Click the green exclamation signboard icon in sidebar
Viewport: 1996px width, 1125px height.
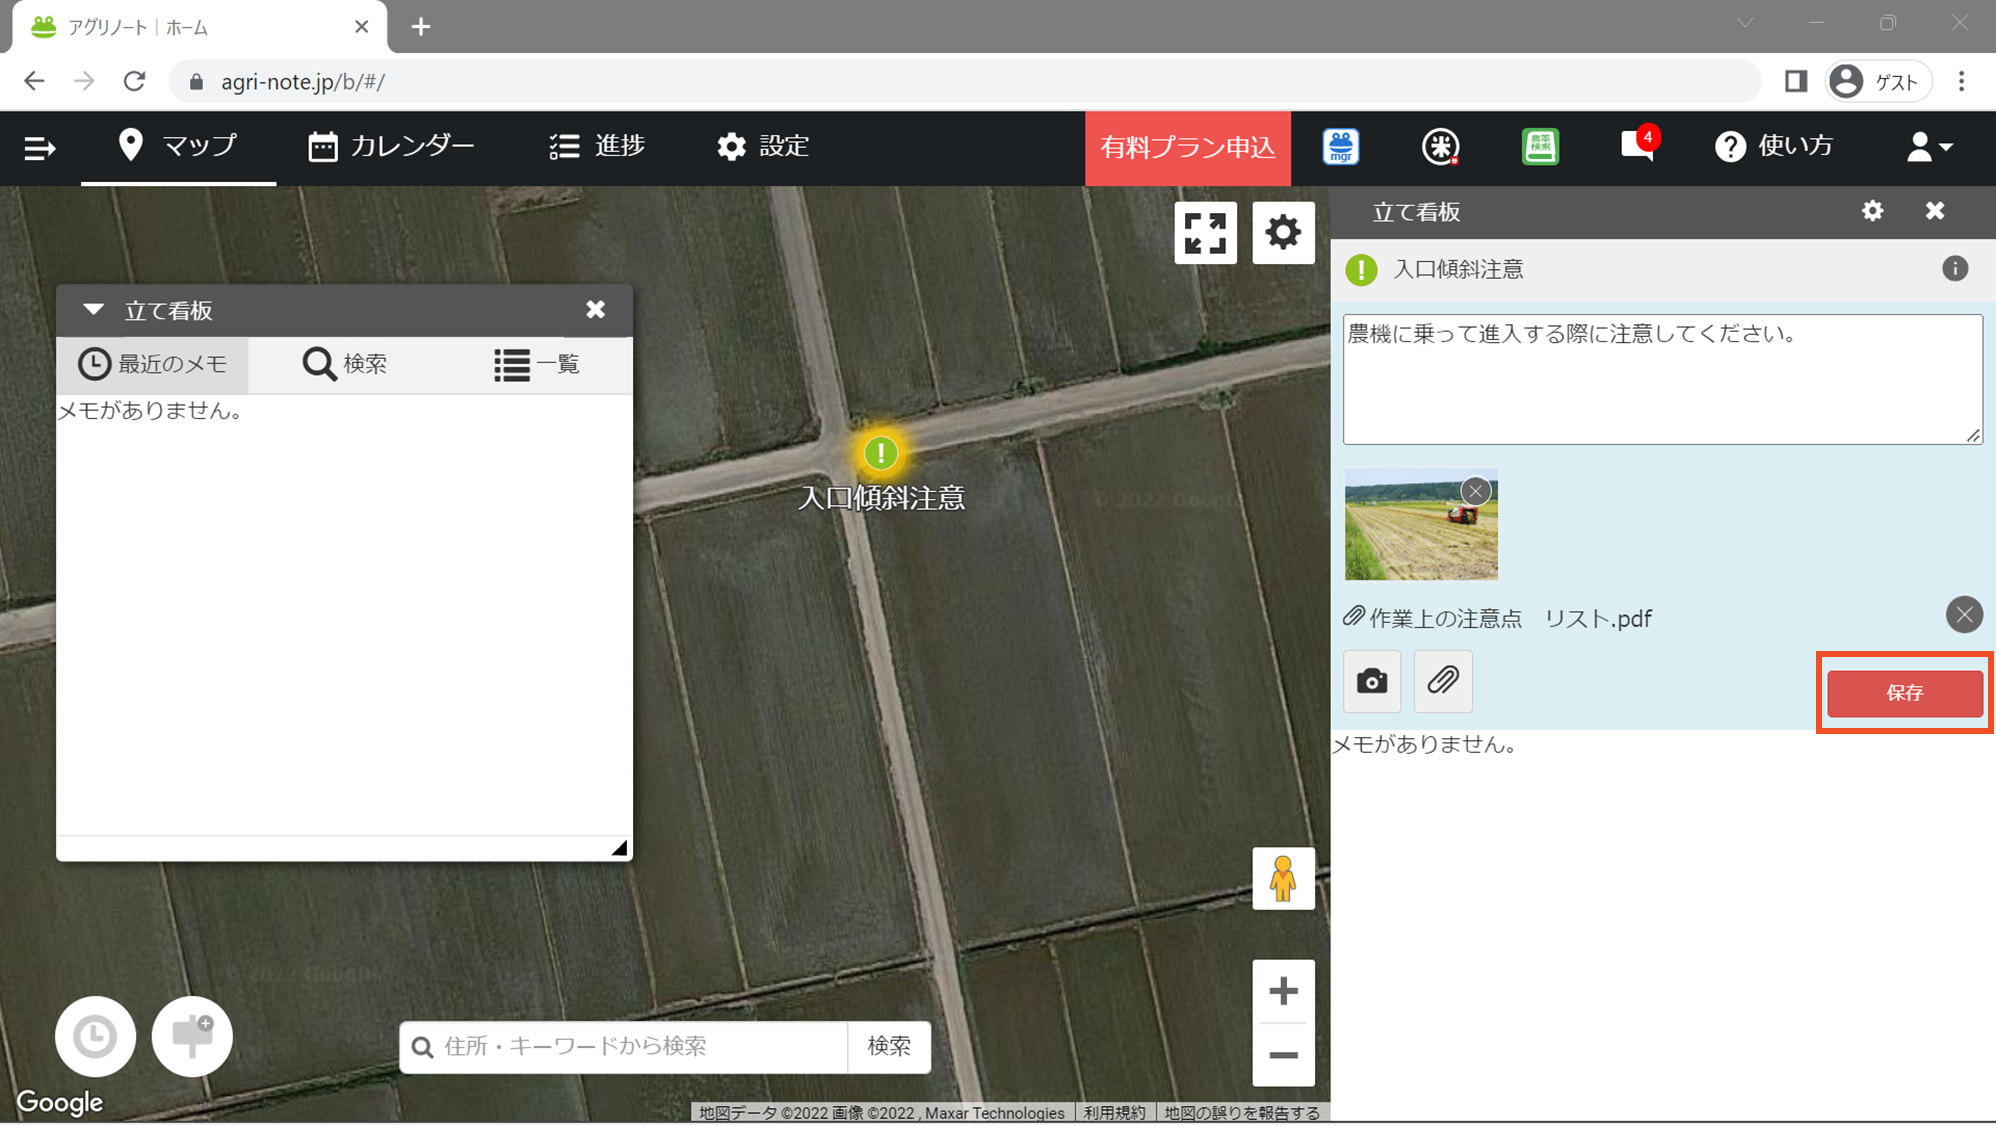(1361, 270)
